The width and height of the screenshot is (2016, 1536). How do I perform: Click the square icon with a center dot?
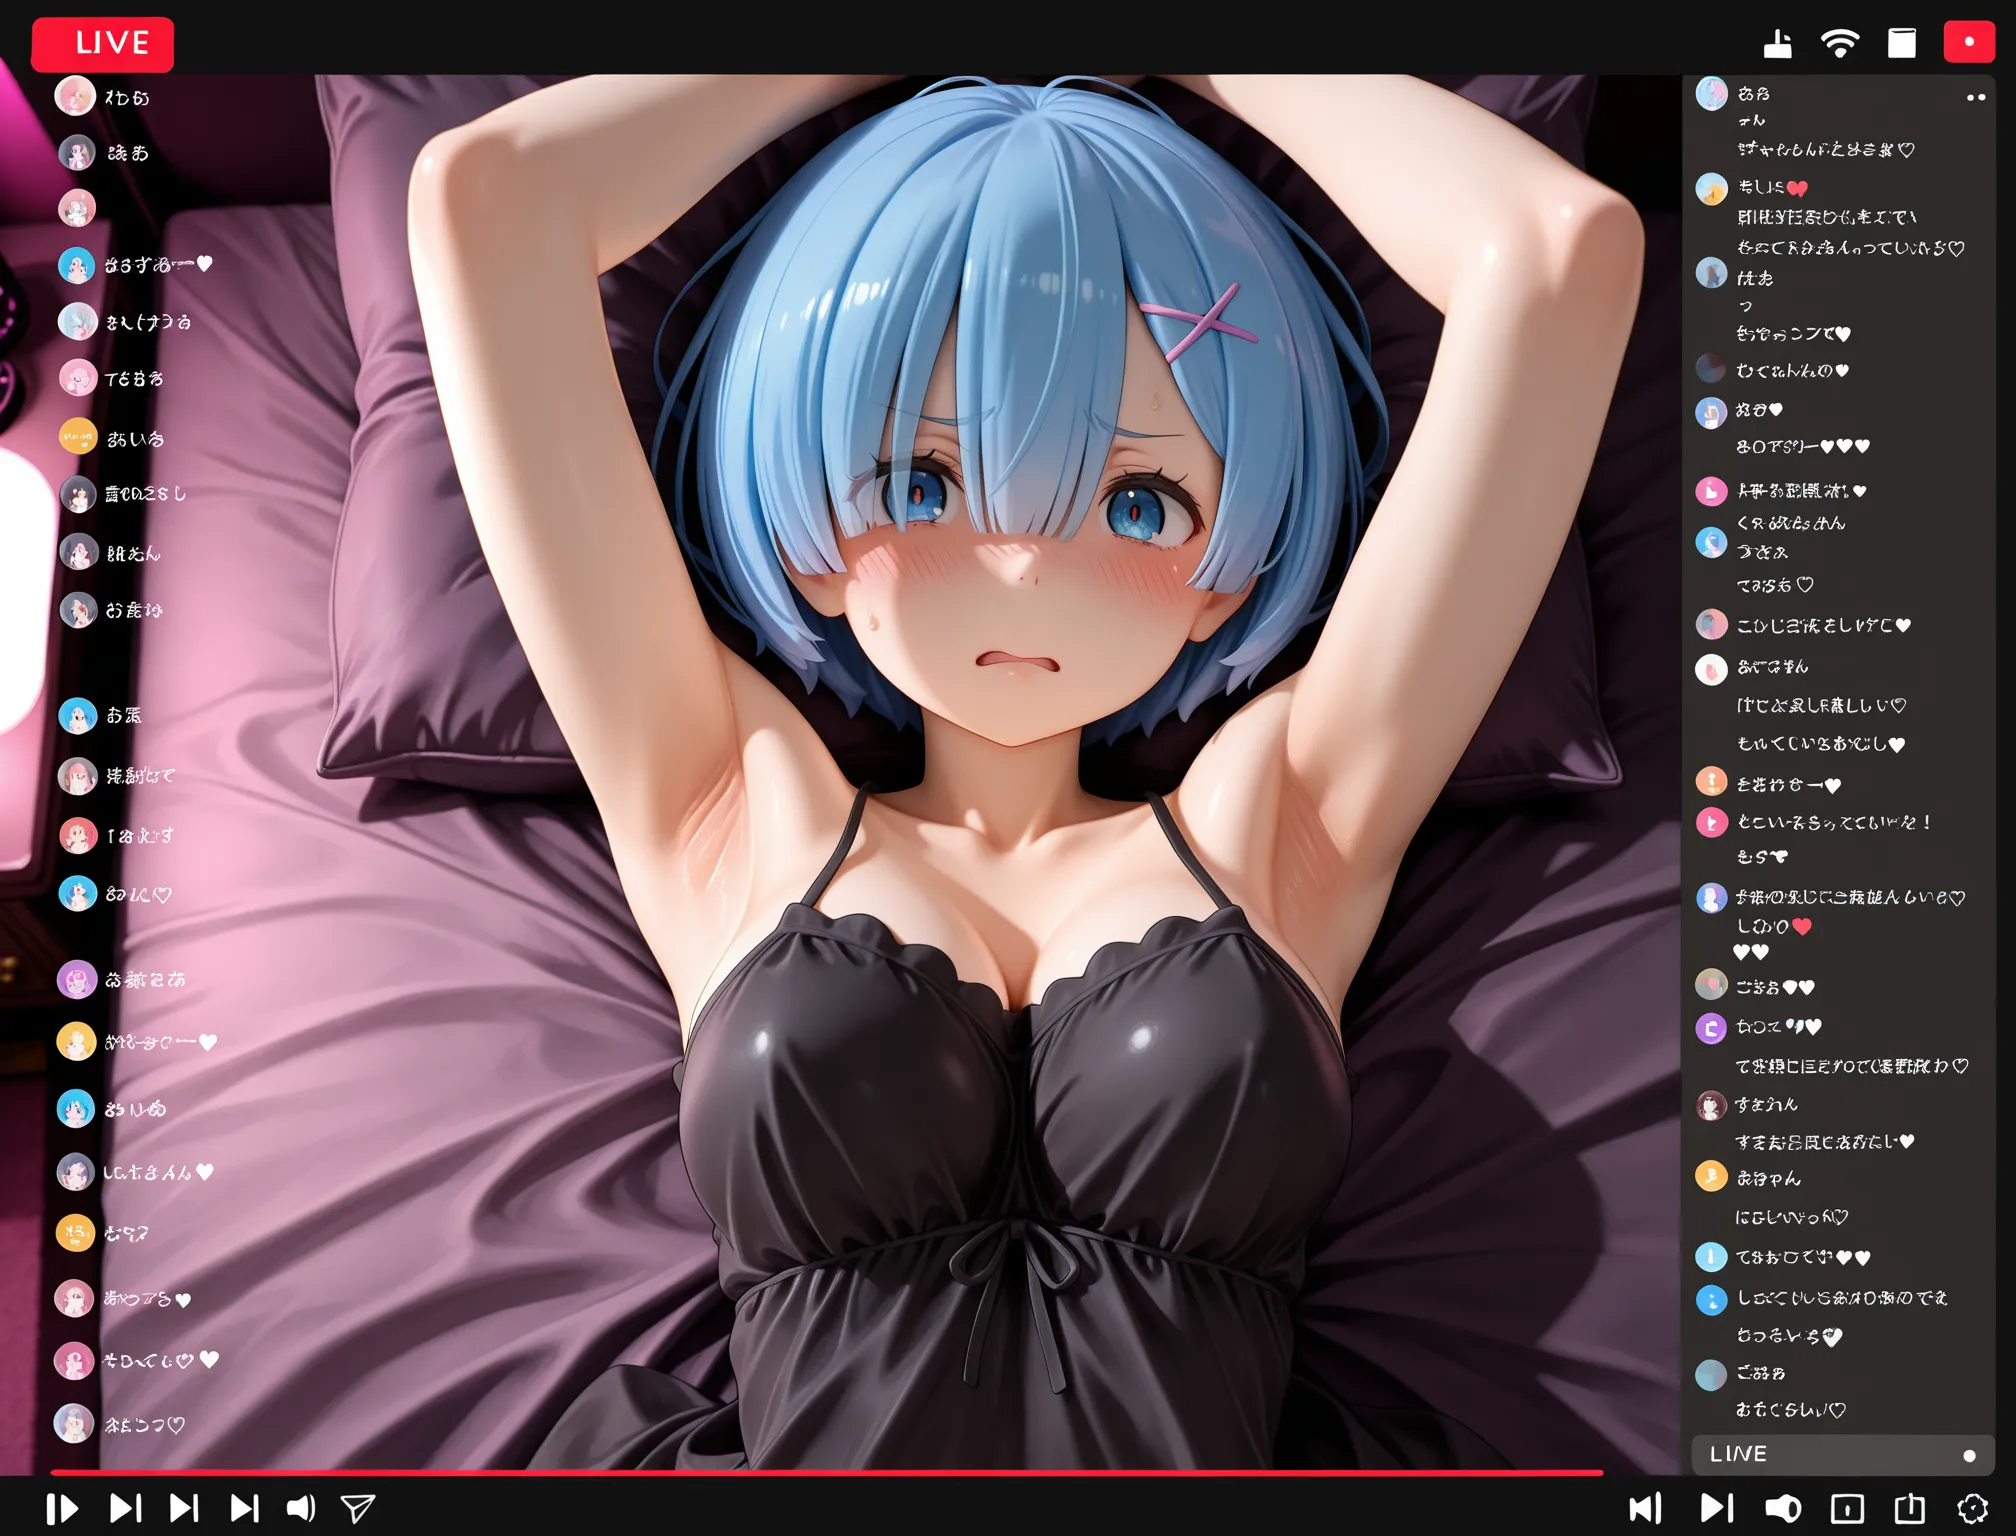click(1847, 1508)
